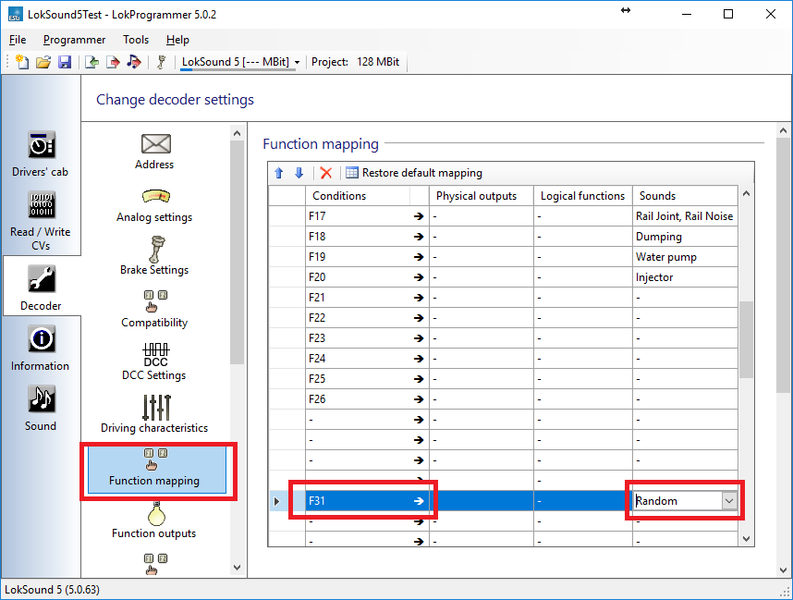Move mapping row up with blue arrow

coord(279,173)
